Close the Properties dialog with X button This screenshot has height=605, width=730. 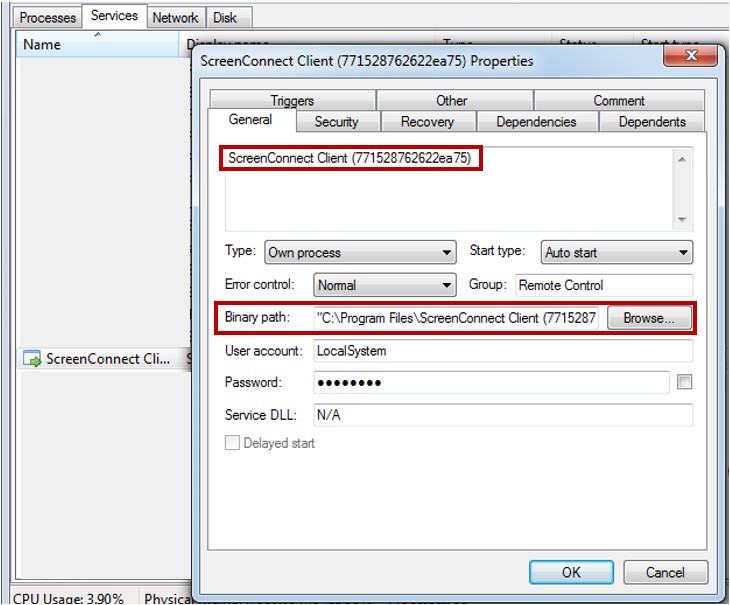click(690, 56)
